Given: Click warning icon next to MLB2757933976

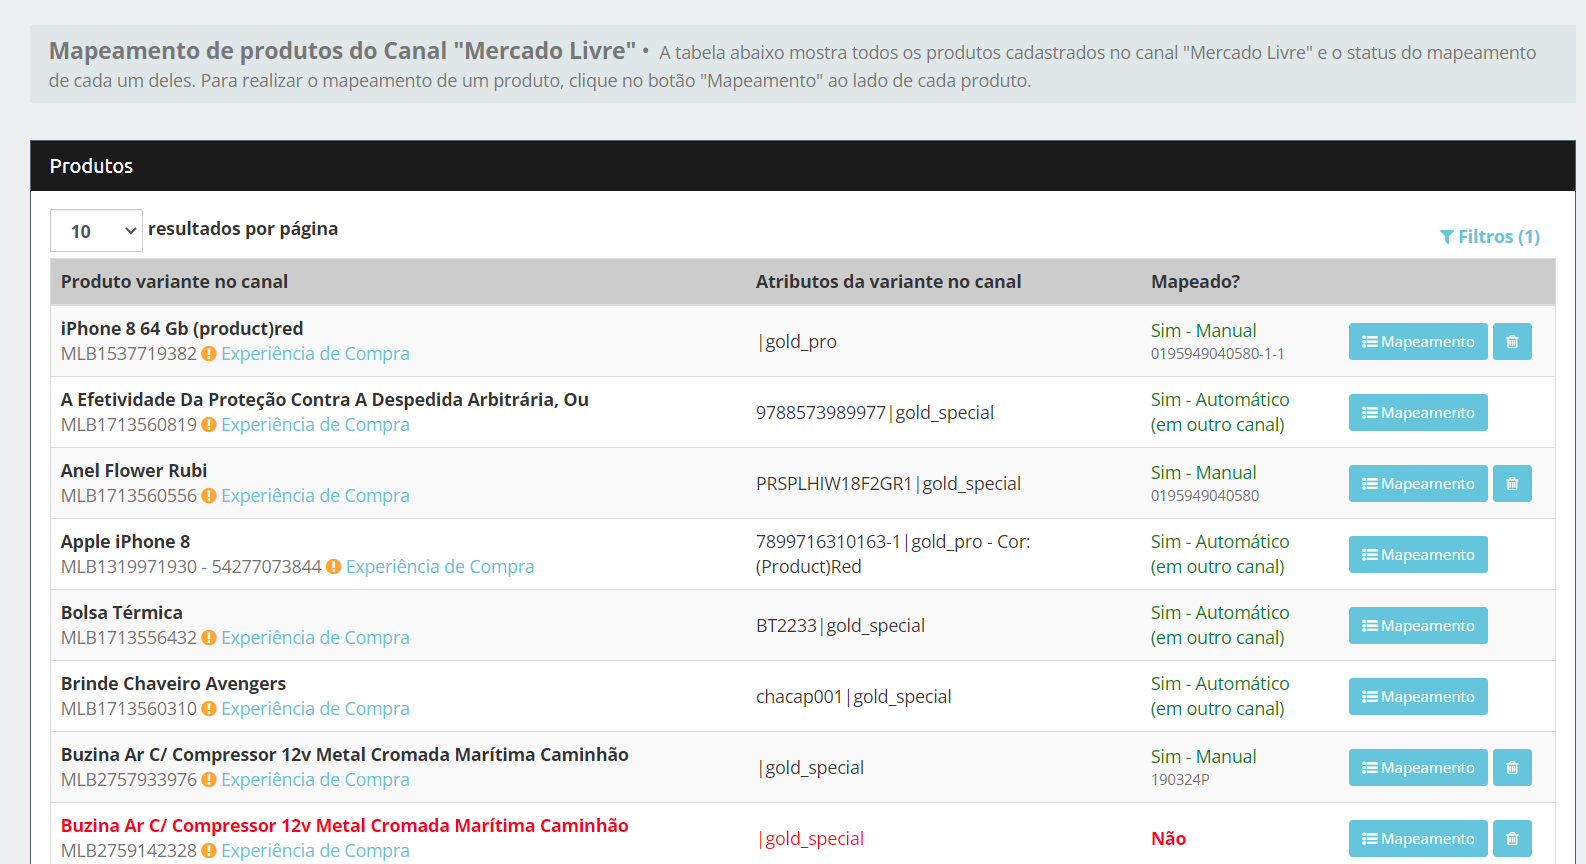Looking at the screenshot, I should pyautogui.click(x=209, y=780).
